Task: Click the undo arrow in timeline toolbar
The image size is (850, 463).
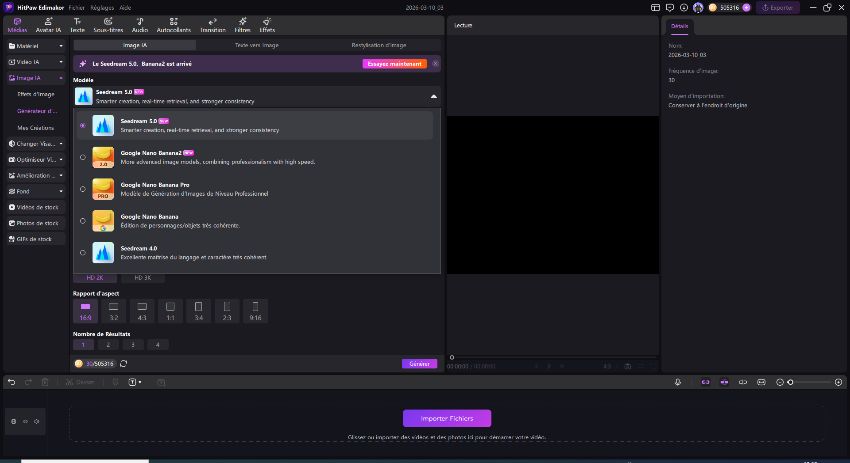Action: pyautogui.click(x=11, y=382)
